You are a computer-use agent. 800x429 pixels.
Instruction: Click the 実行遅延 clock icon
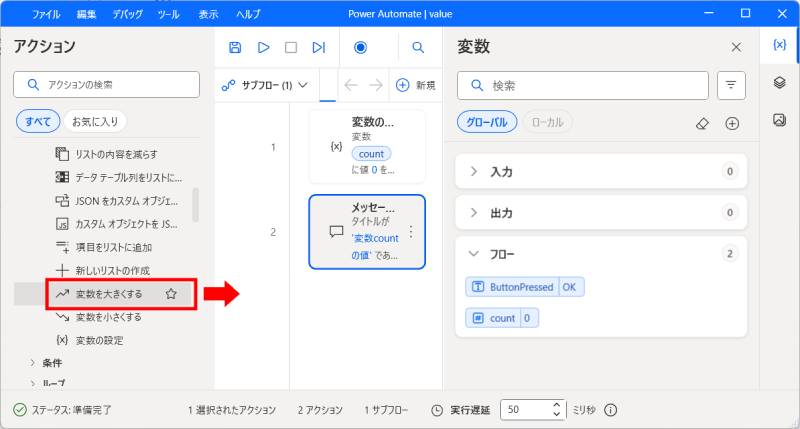tap(437, 410)
